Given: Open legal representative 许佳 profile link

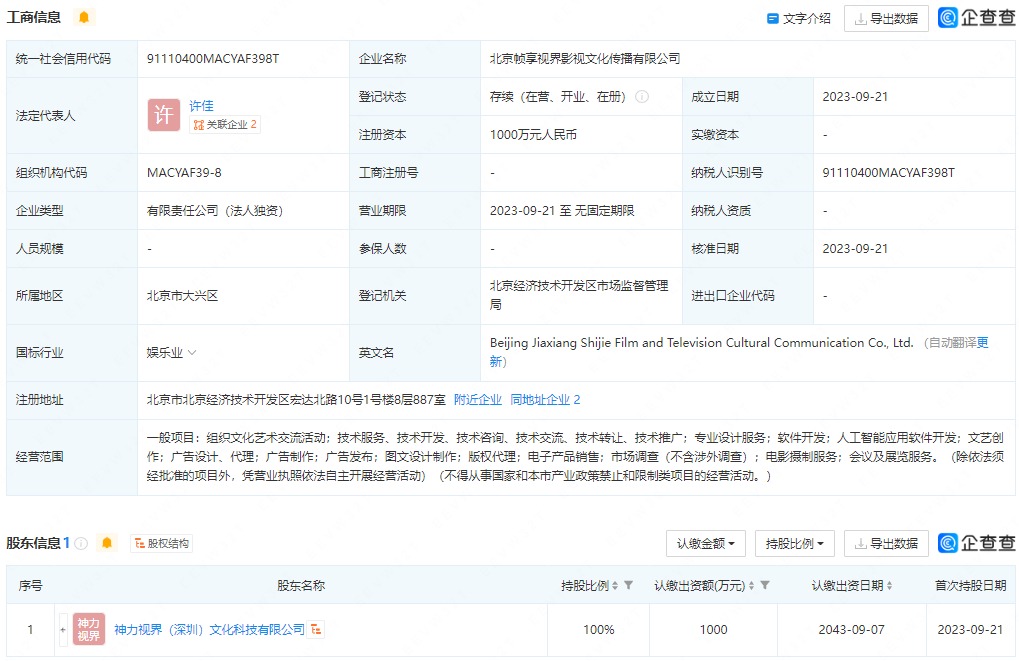Looking at the screenshot, I should click(201, 105).
